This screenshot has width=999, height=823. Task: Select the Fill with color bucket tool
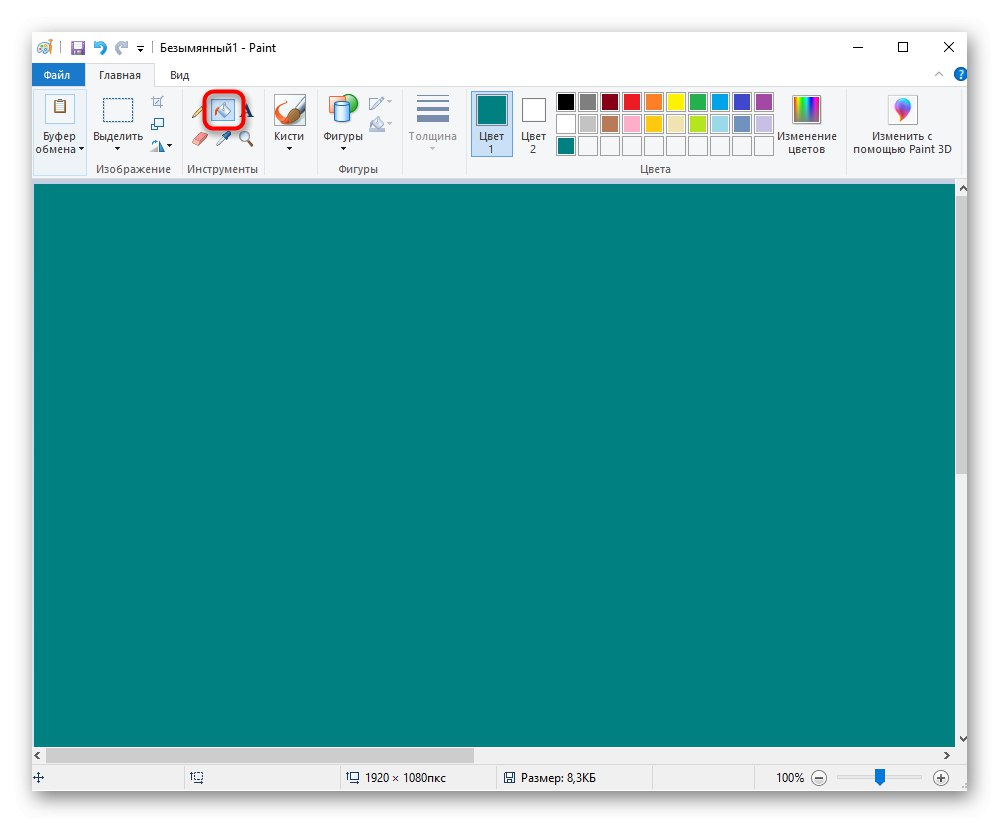[223, 110]
